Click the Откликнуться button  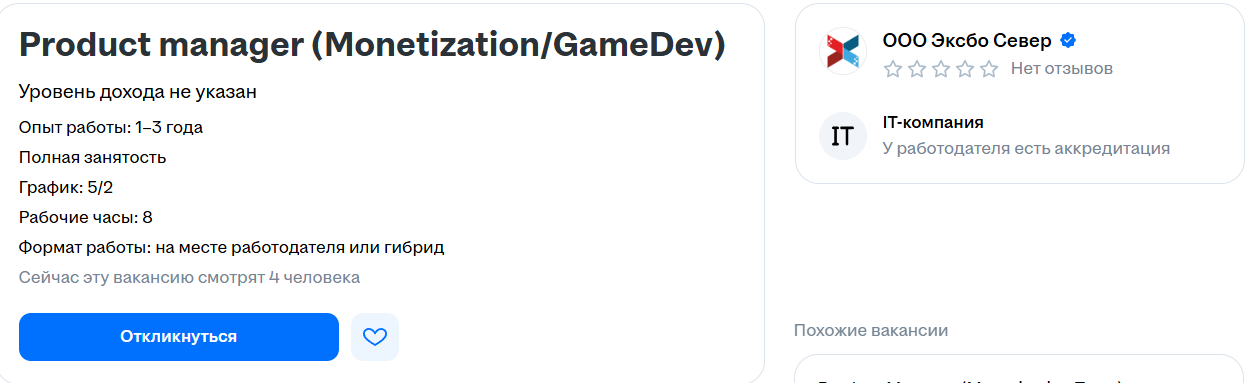179,337
